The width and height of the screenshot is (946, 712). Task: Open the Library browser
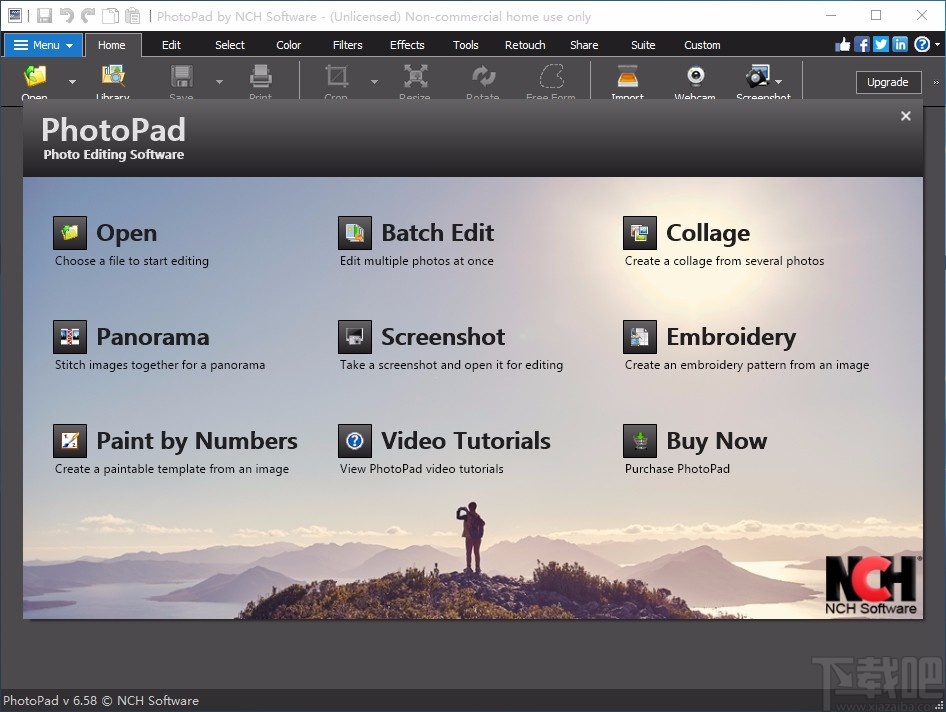pos(112,80)
